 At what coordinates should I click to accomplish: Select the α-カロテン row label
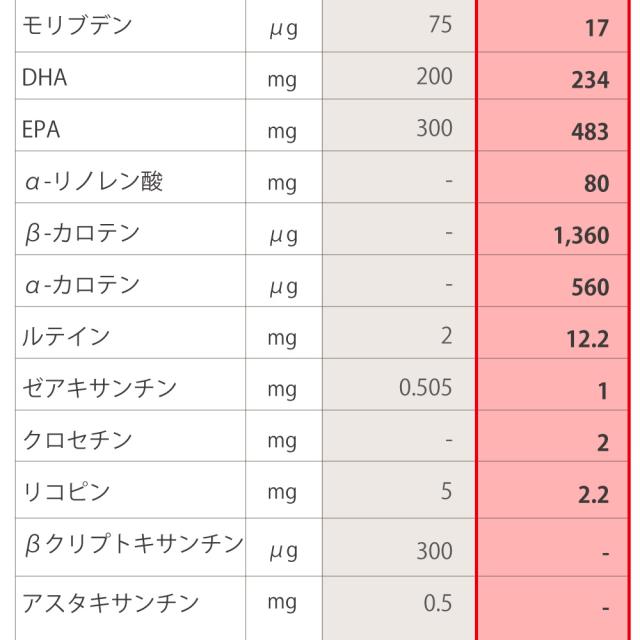(81, 286)
